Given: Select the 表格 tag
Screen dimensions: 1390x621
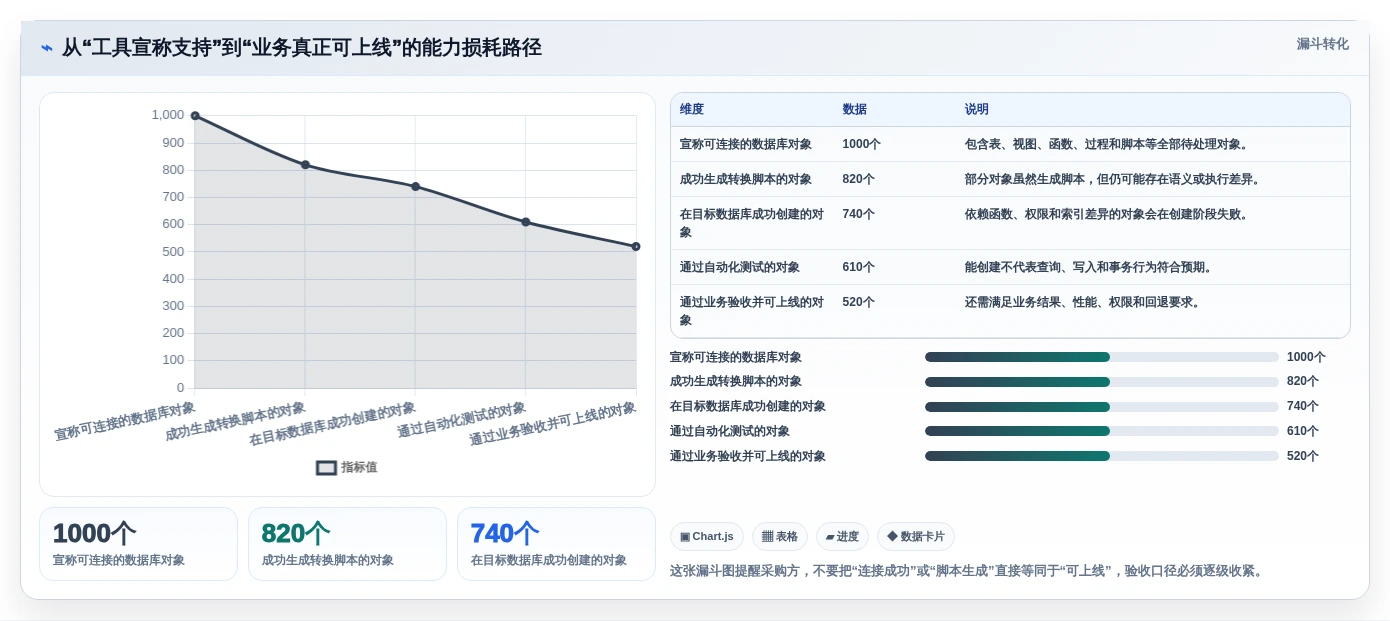Looking at the screenshot, I should [780, 536].
